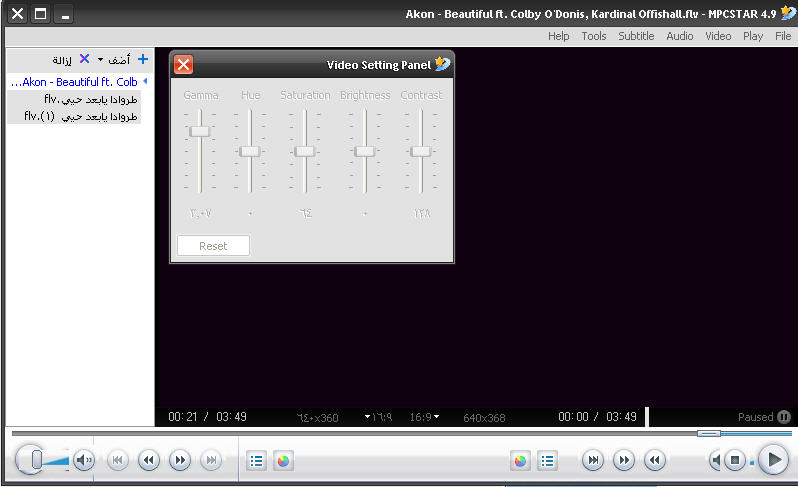Expand the add-file dropdown arrow in playlist

[x=100, y=60]
